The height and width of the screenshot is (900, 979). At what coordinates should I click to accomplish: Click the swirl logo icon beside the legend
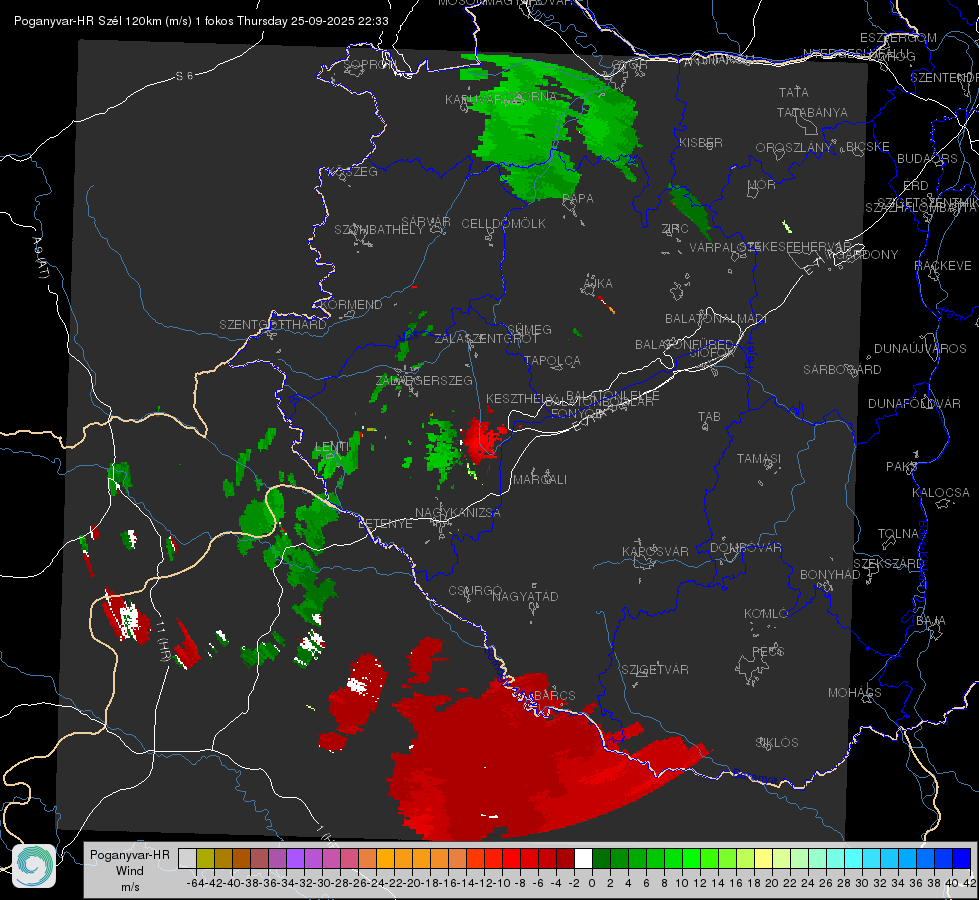coord(34,866)
